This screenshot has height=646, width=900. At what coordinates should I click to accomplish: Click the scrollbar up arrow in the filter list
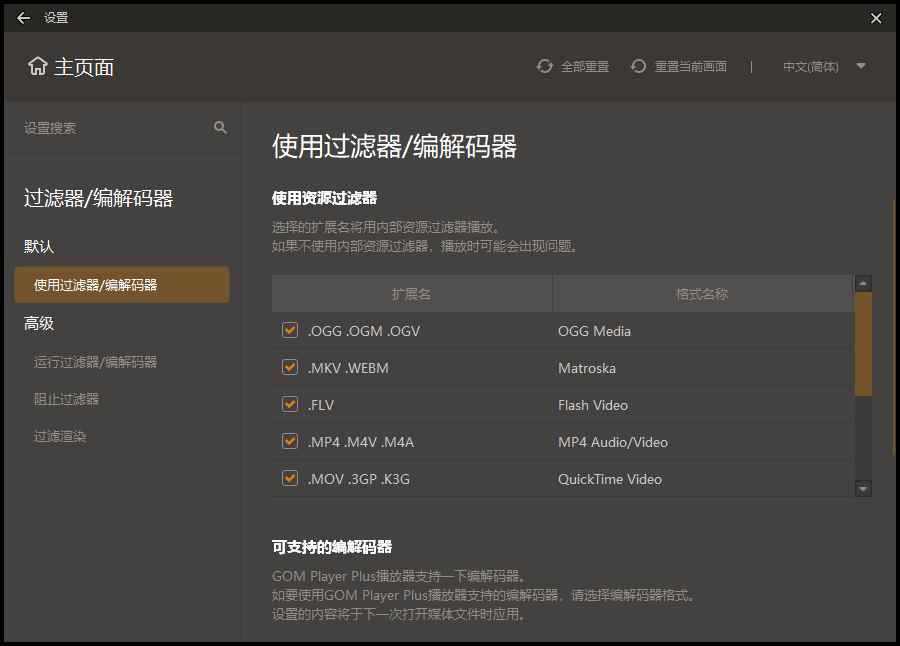tap(863, 282)
